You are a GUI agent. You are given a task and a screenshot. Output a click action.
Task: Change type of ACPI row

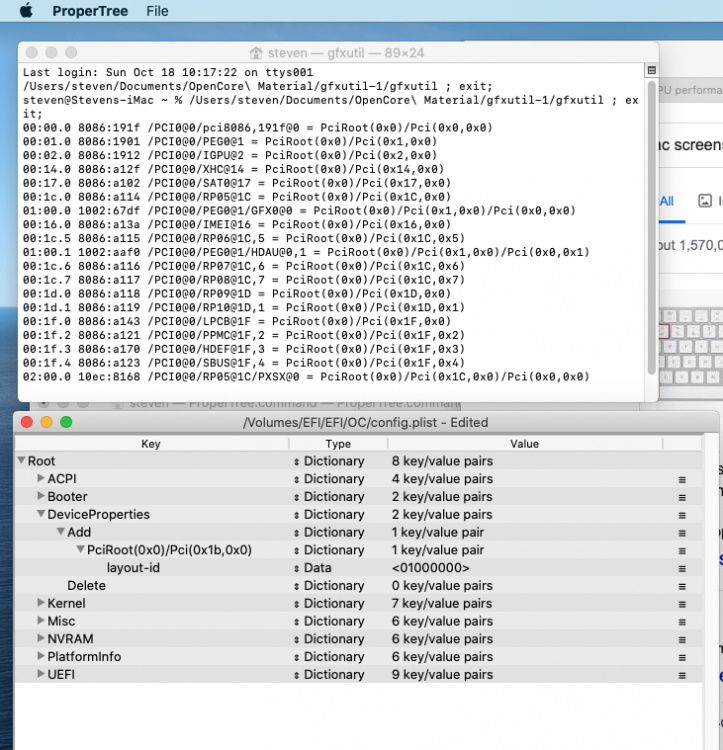[x=296, y=479]
